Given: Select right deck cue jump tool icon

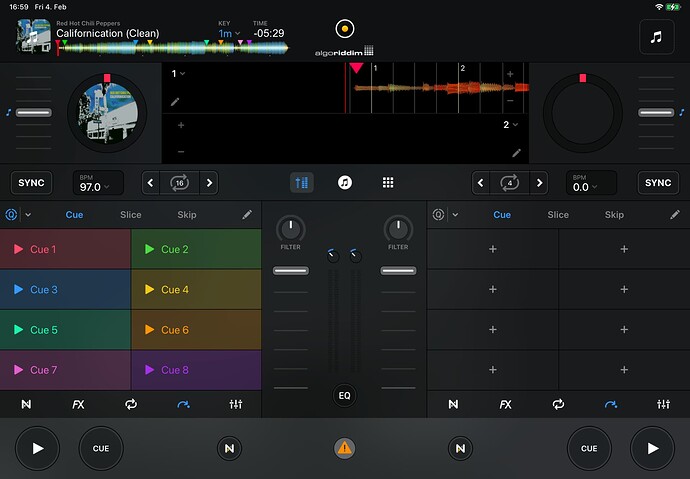Looking at the screenshot, I should 610,404.
